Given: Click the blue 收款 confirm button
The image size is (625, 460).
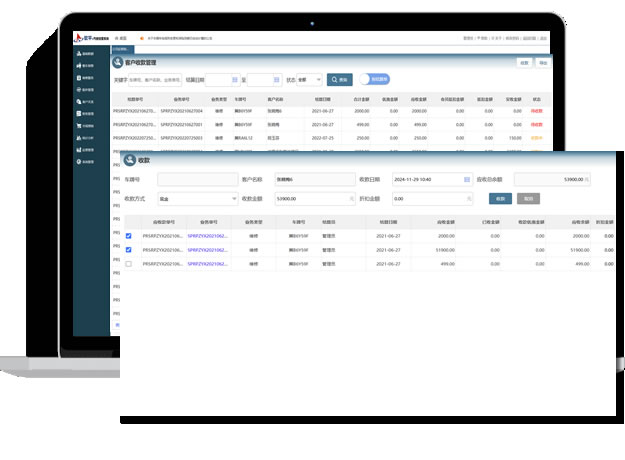Looking at the screenshot, I should [x=500, y=199].
